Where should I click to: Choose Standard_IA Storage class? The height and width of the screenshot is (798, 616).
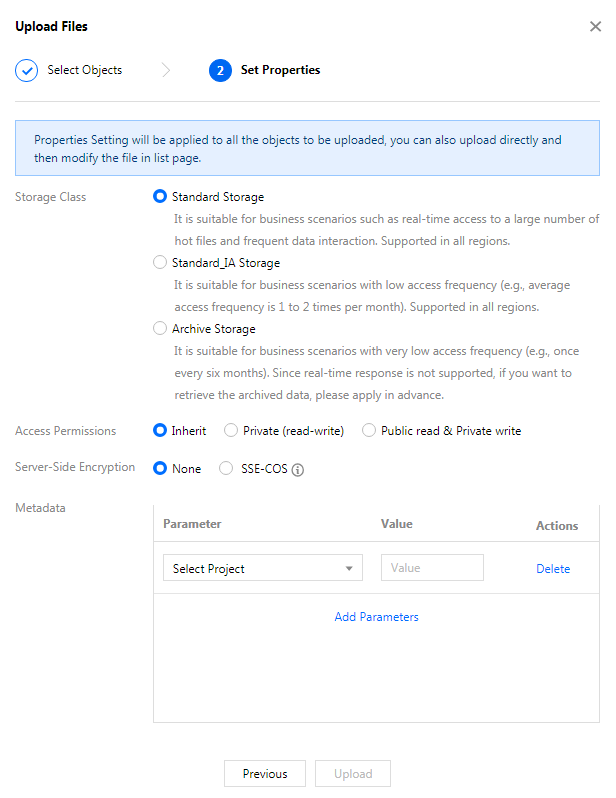pyautogui.click(x=160, y=262)
